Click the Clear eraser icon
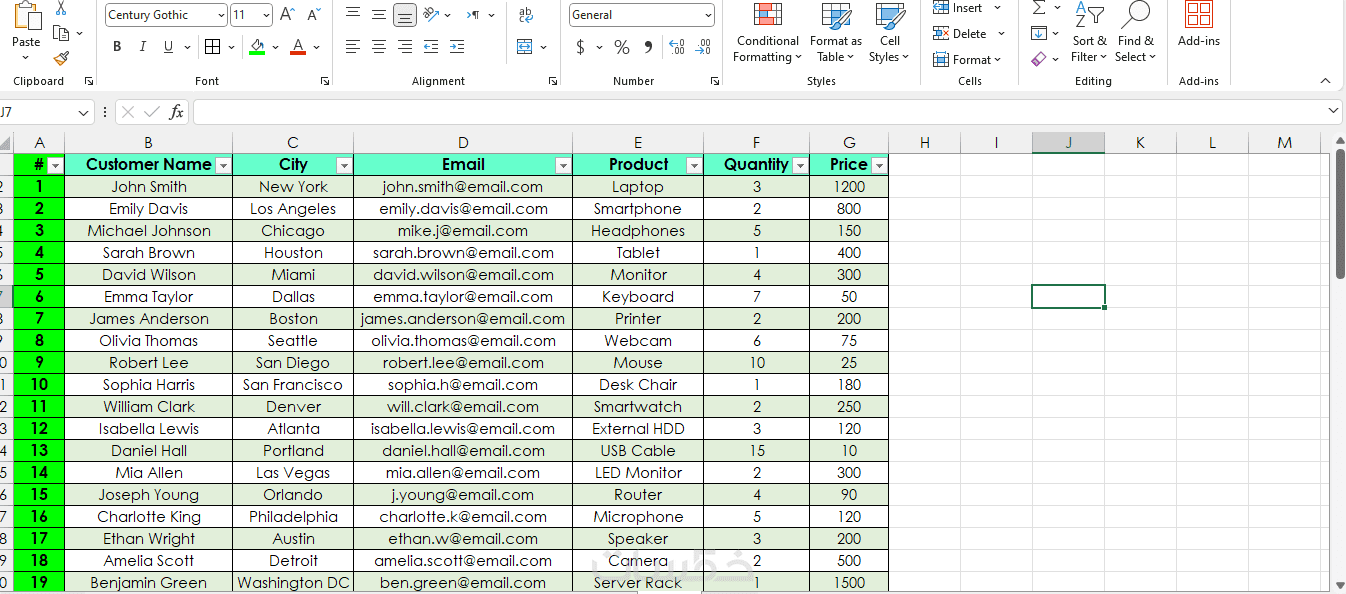1346x594 pixels. [1039, 60]
